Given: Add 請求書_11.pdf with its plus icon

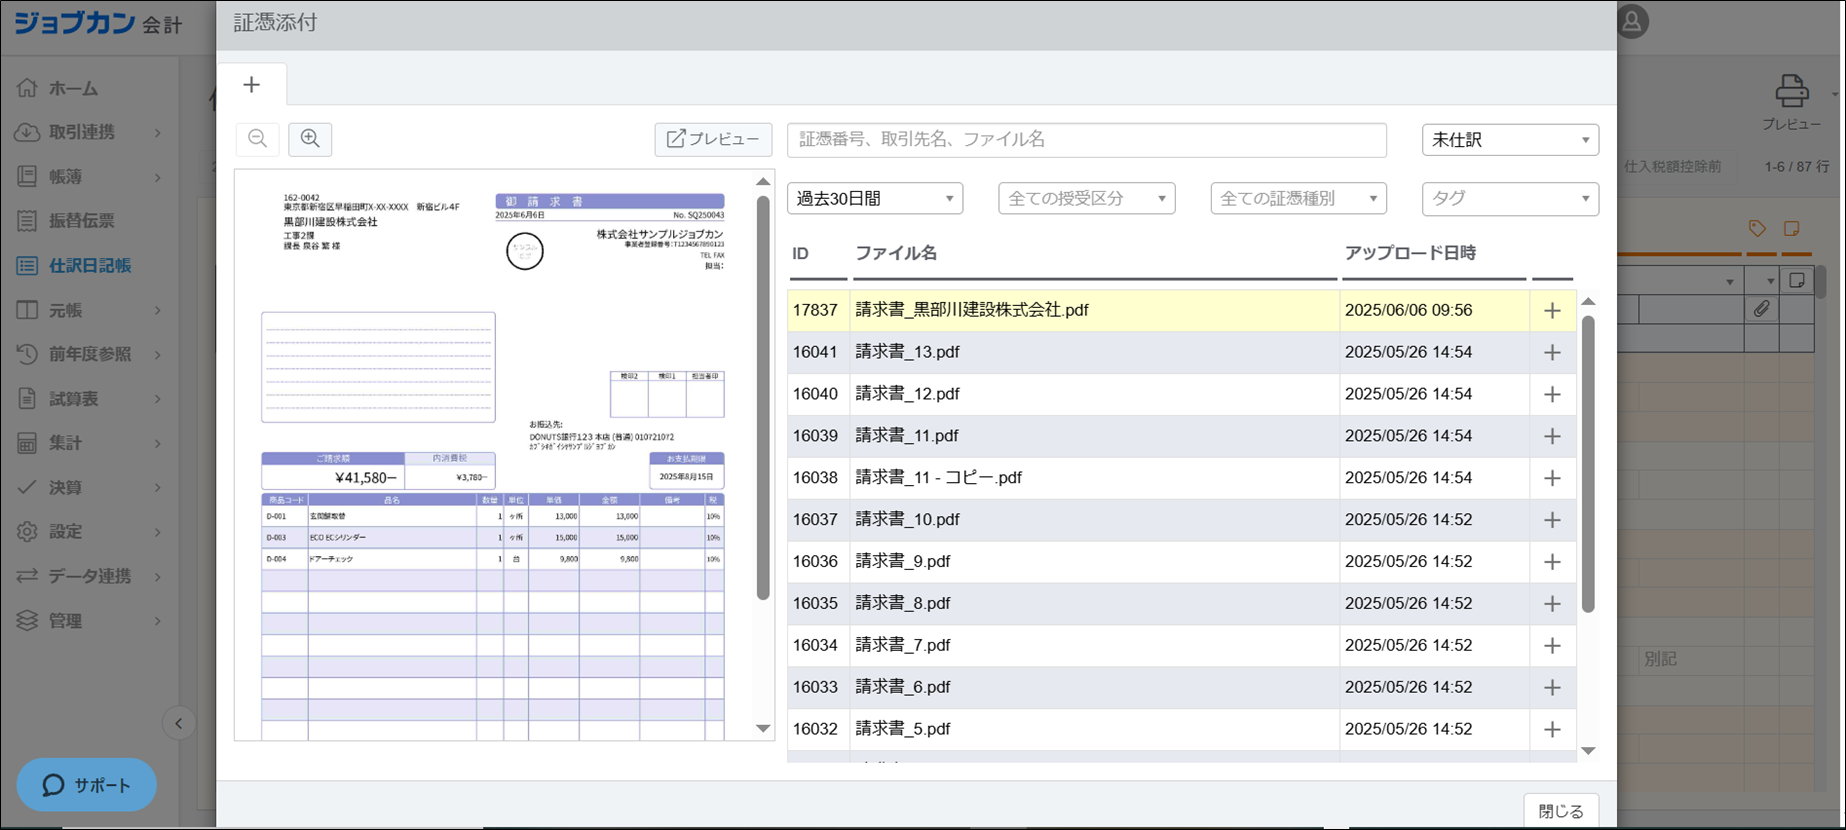Looking at the screenshot, I should click(1552, 437).
